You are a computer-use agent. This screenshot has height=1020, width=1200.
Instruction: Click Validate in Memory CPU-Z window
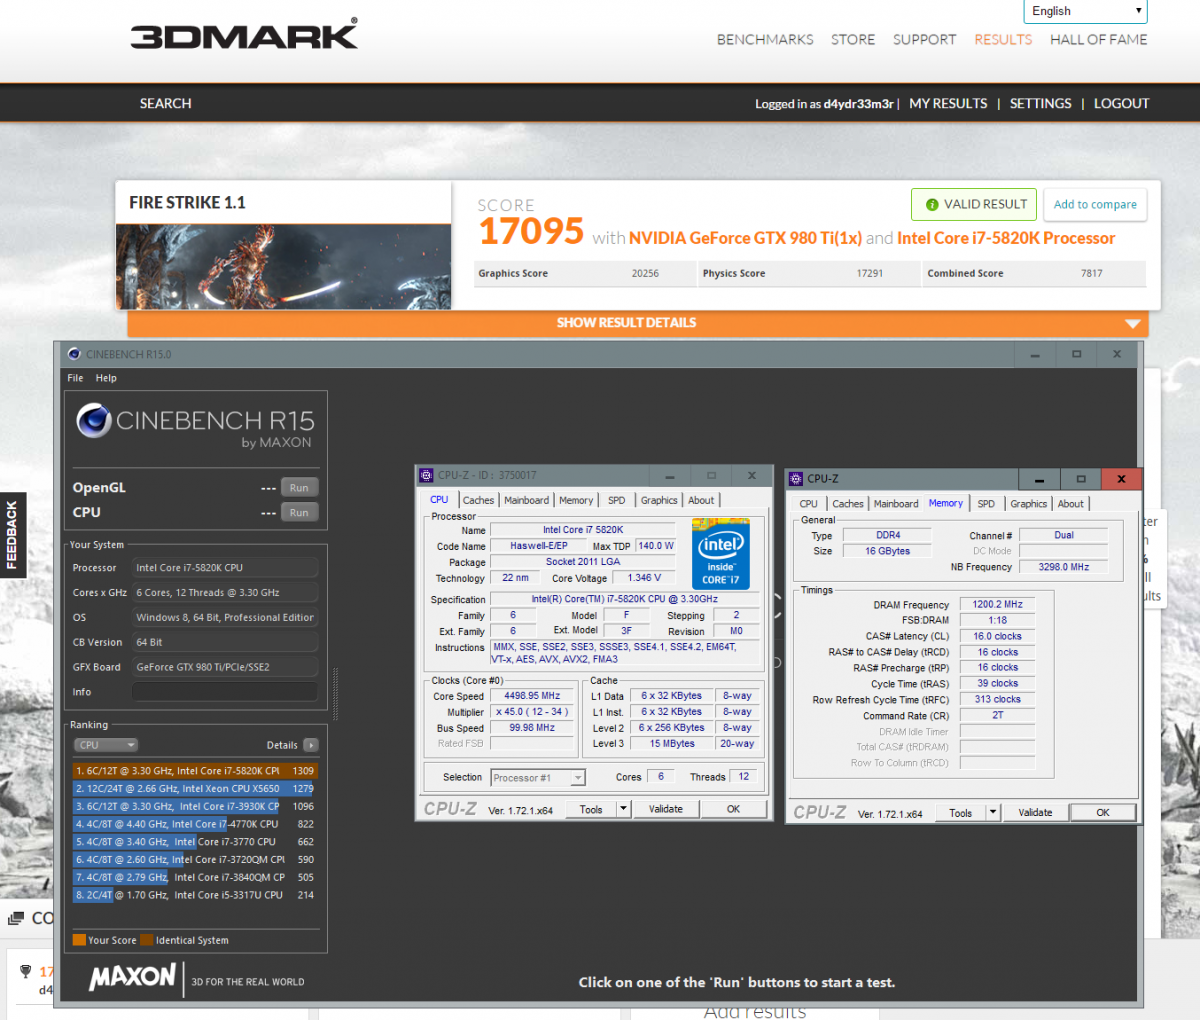click(1035, 812)
